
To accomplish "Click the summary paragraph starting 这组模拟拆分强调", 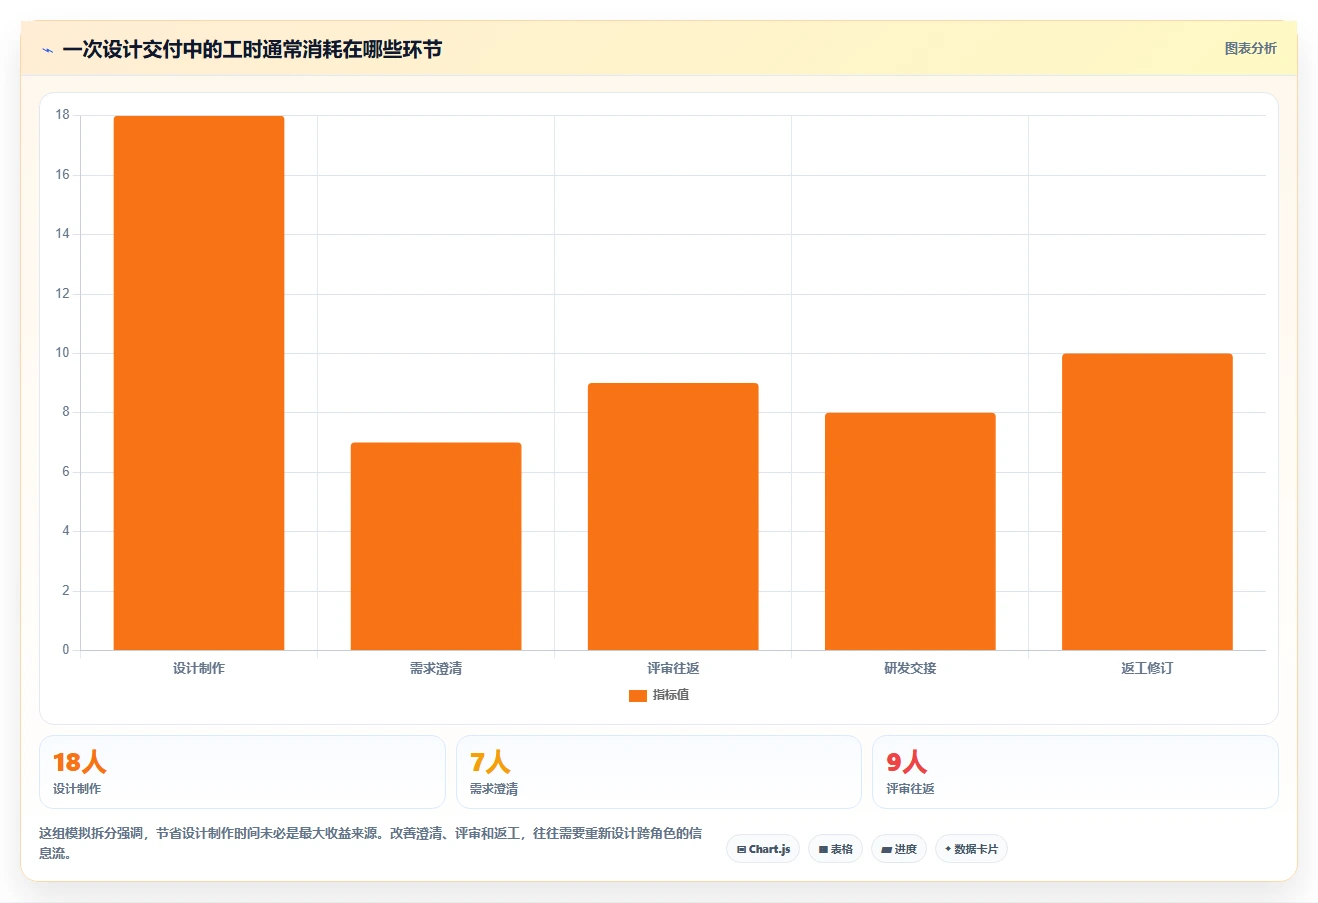I will pyautogui.click(x=370, y=843).
